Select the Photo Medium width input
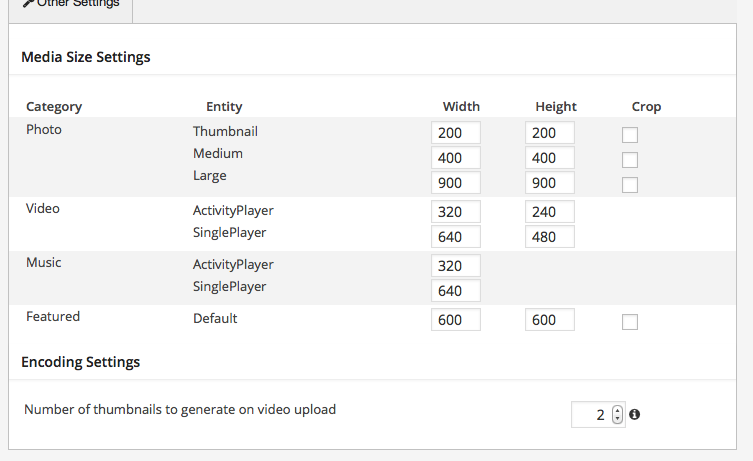The width and height of the screenshot is (753, 461). 456,158
